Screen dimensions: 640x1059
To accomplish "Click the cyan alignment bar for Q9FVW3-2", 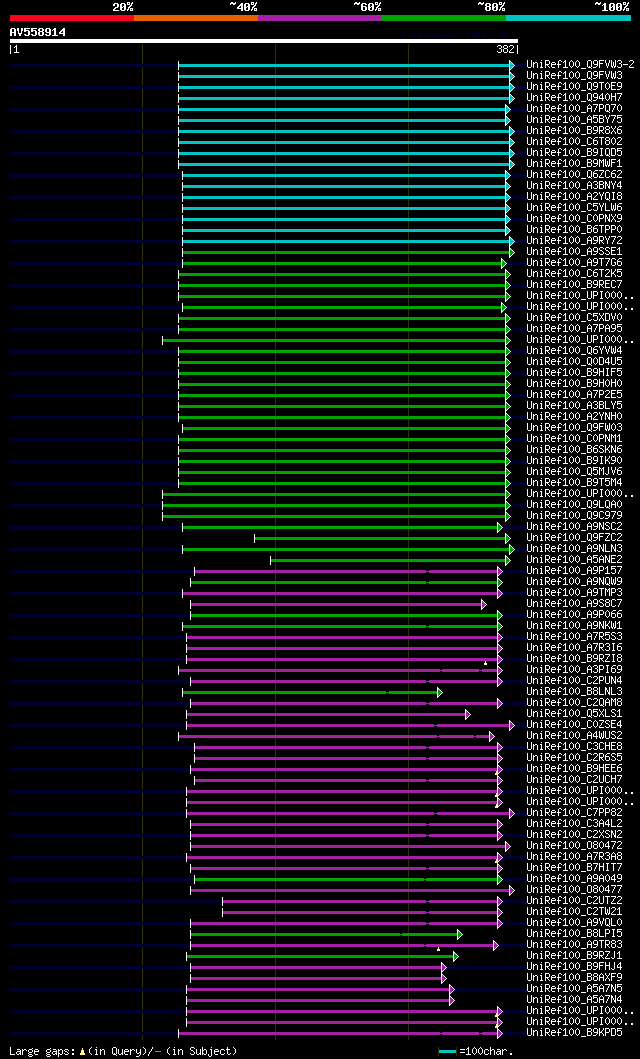I will 346,65.
